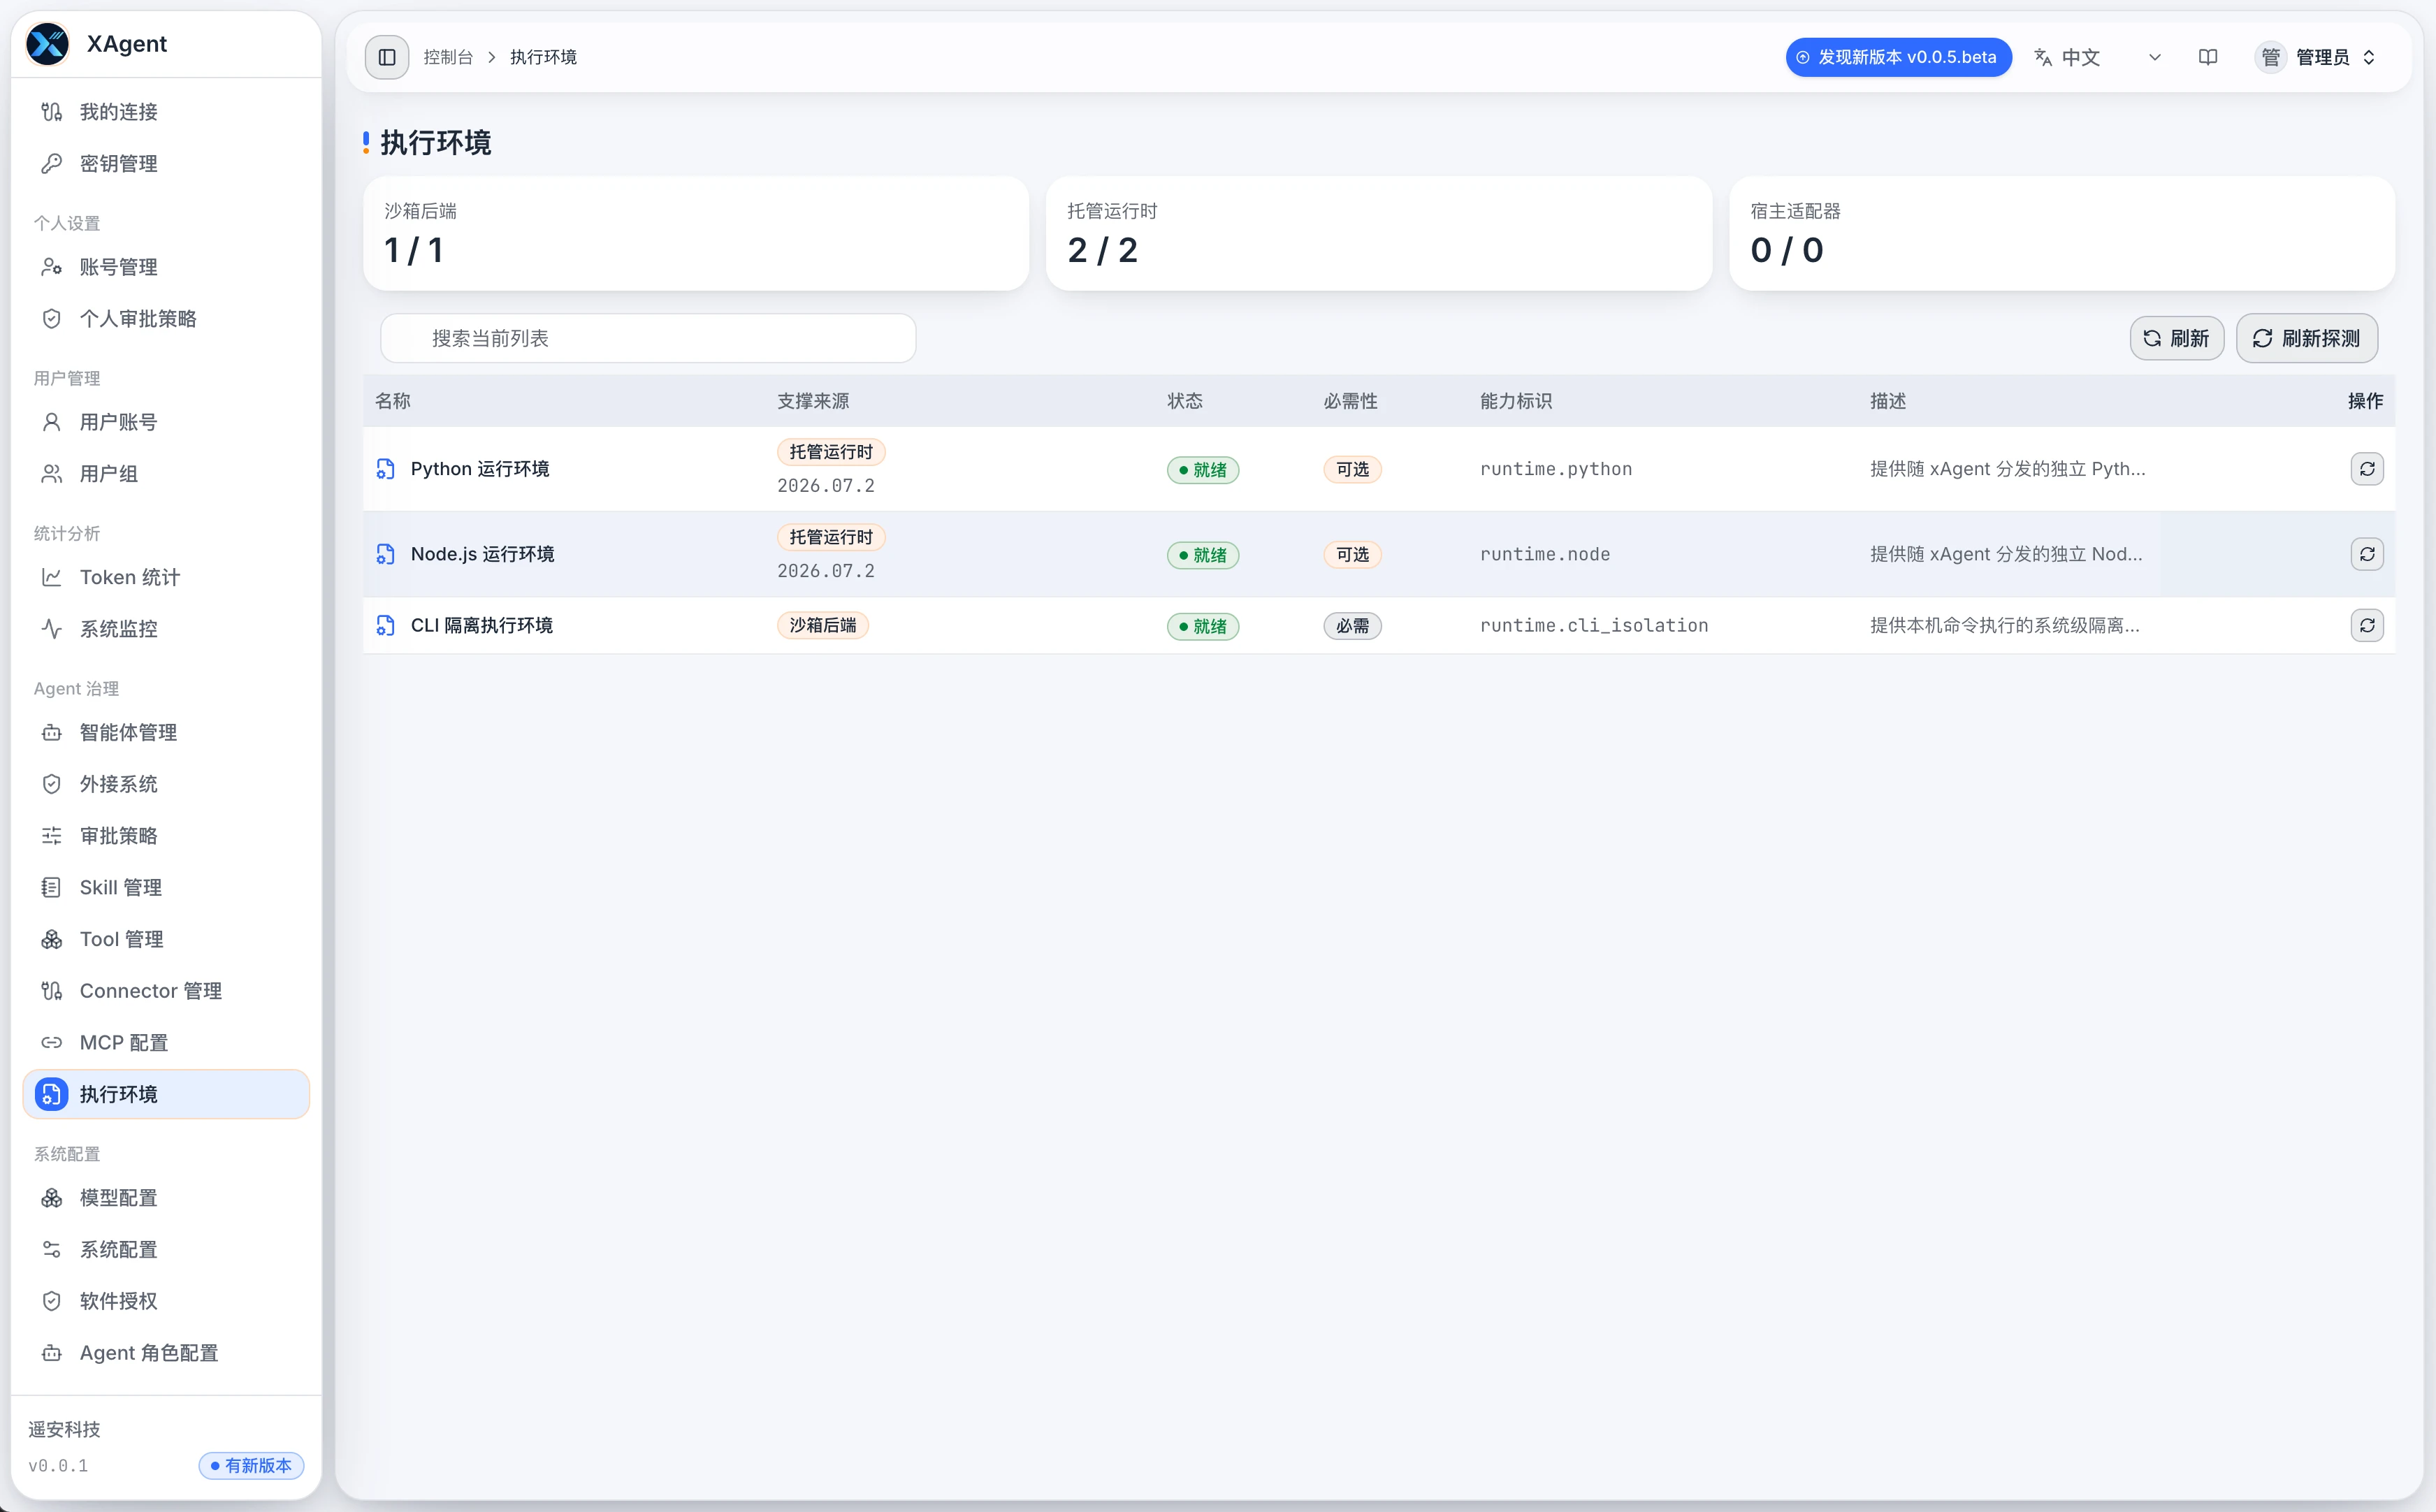Click the 用户组 people icon
Image resolution: width=2436 pixels, height=1512 pixels.
[x=52, y=474]
